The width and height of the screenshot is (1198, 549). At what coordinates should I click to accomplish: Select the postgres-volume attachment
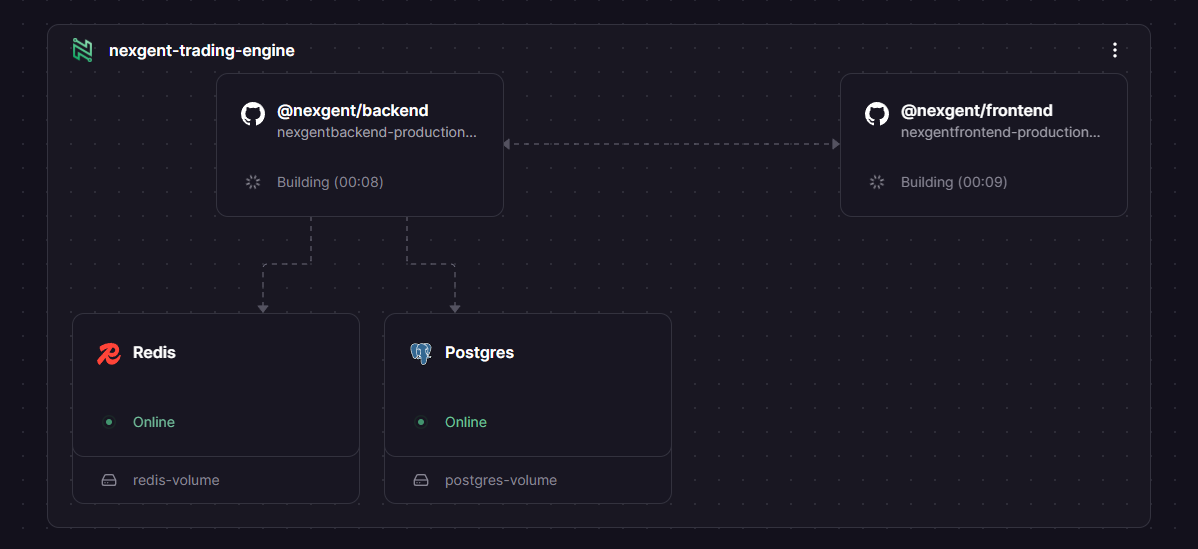click(x=501, y=480)
